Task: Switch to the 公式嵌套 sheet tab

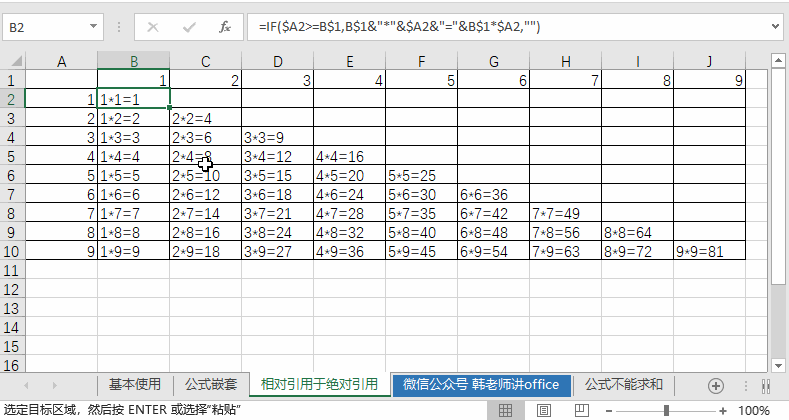Action: tap(211, 384)
